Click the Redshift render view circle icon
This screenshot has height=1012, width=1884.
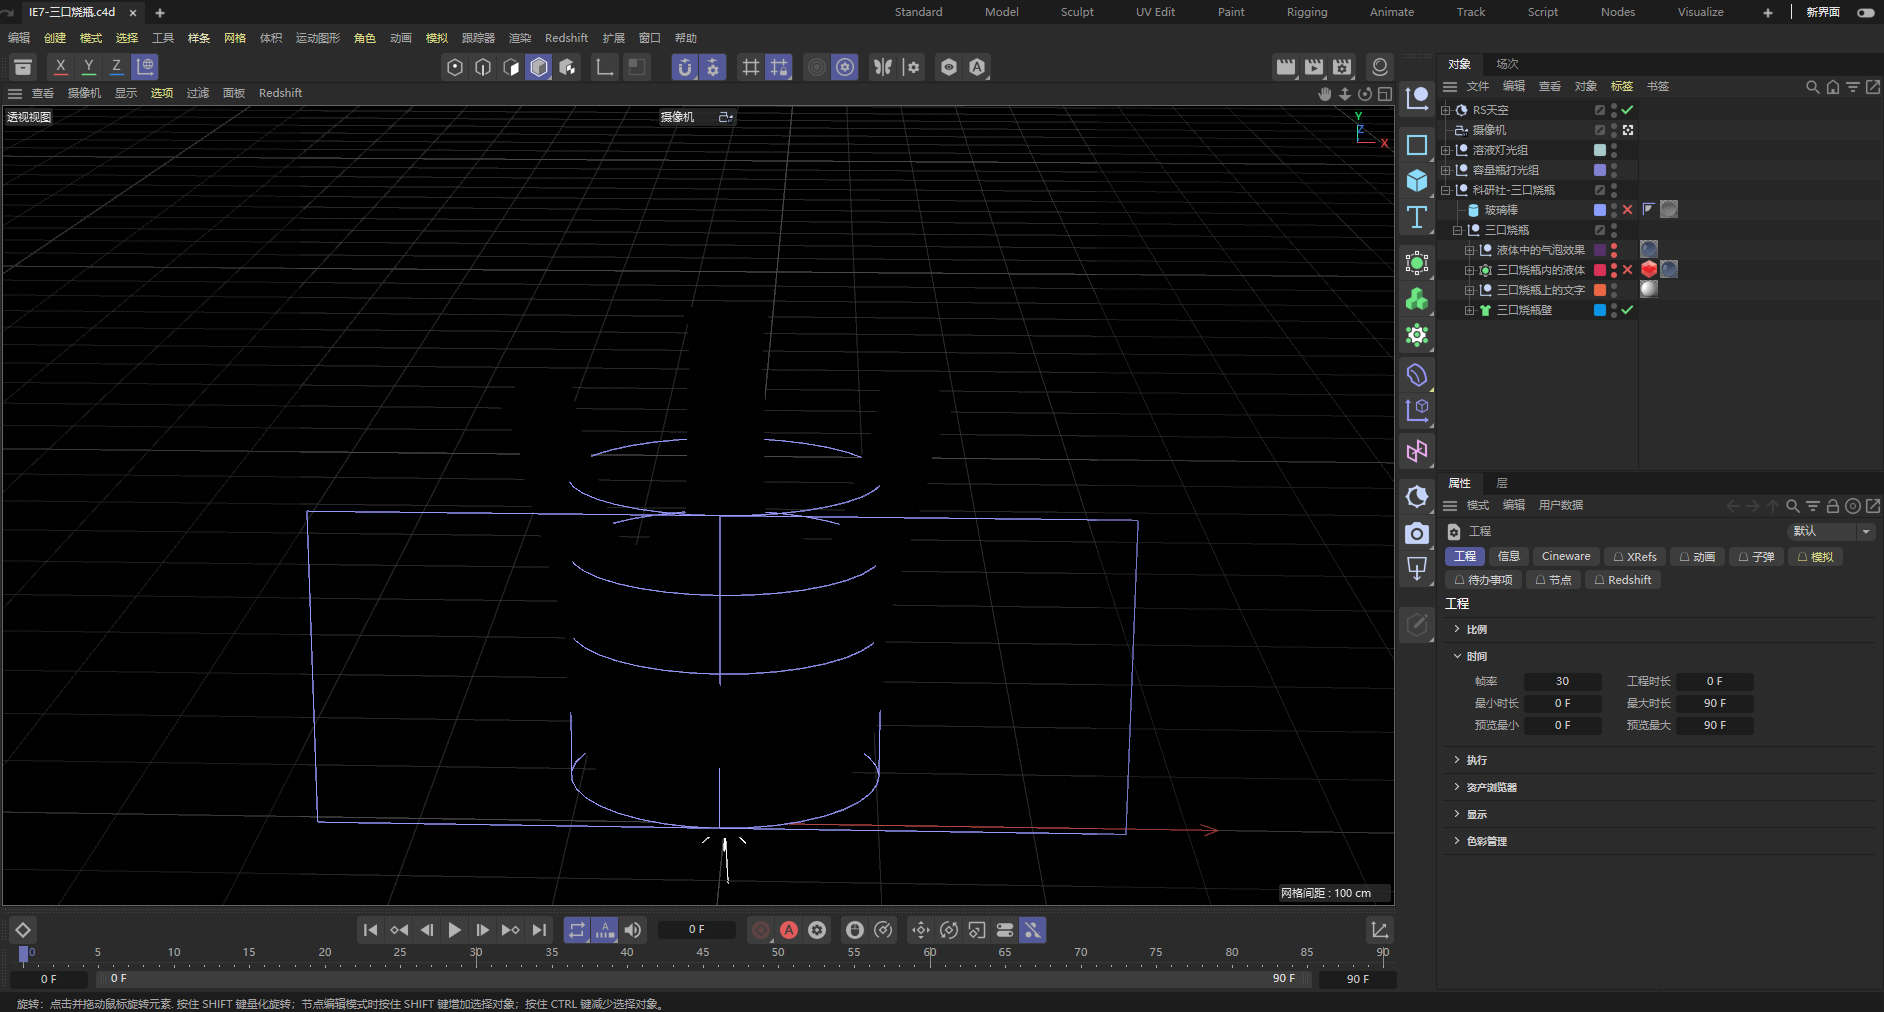coord(1380,67)
